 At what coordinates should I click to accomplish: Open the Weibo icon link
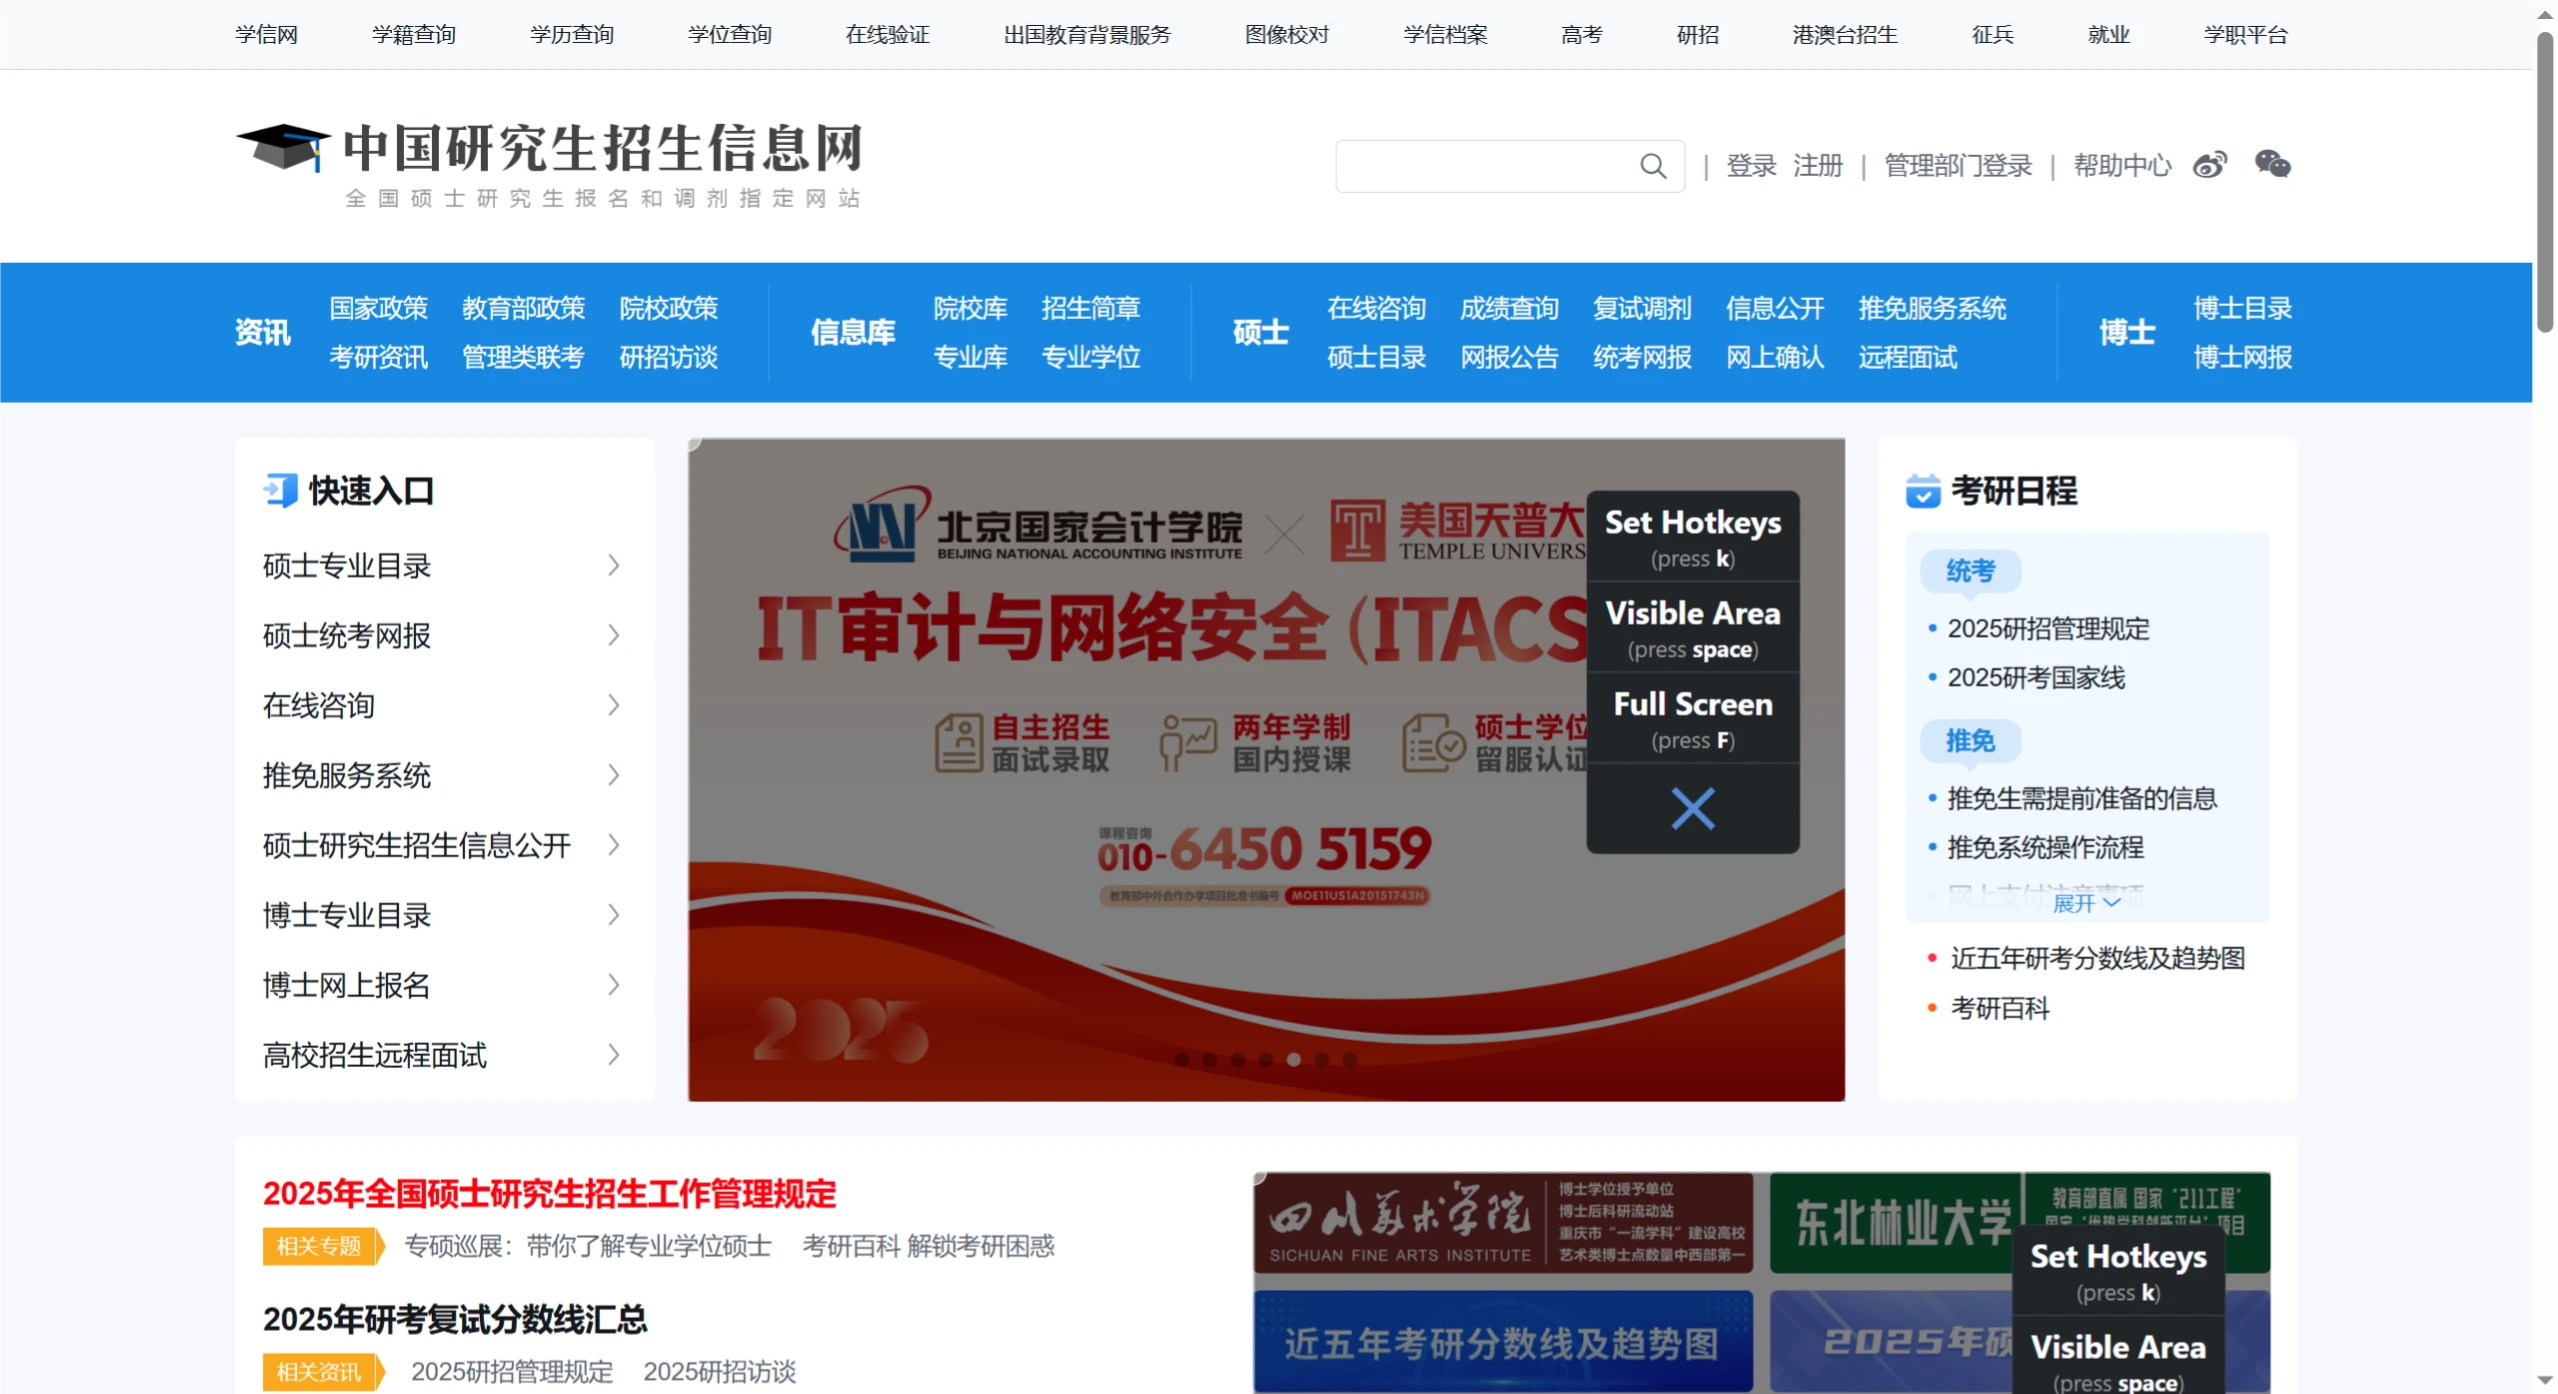2210,165
